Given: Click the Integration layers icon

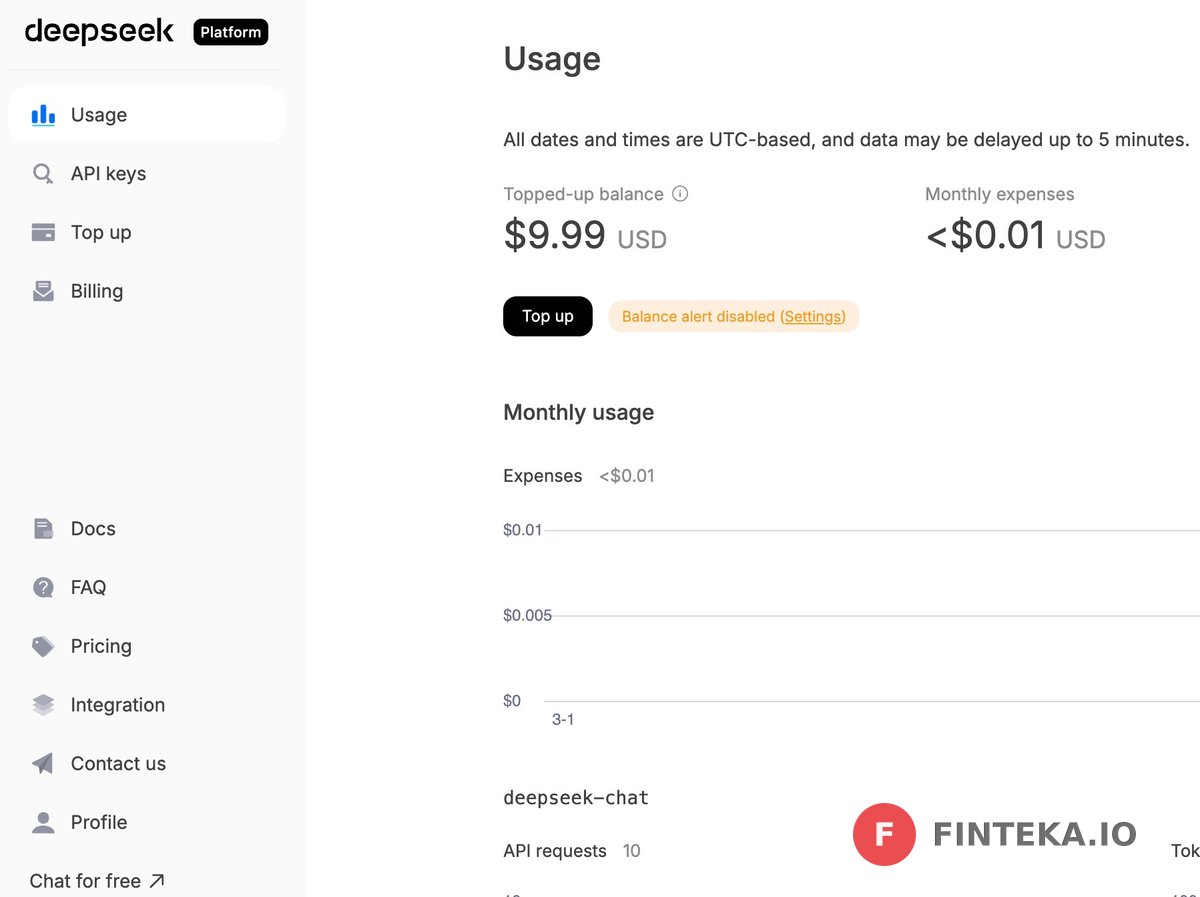Looking at the screenshot, I should [x=43, y=705].
